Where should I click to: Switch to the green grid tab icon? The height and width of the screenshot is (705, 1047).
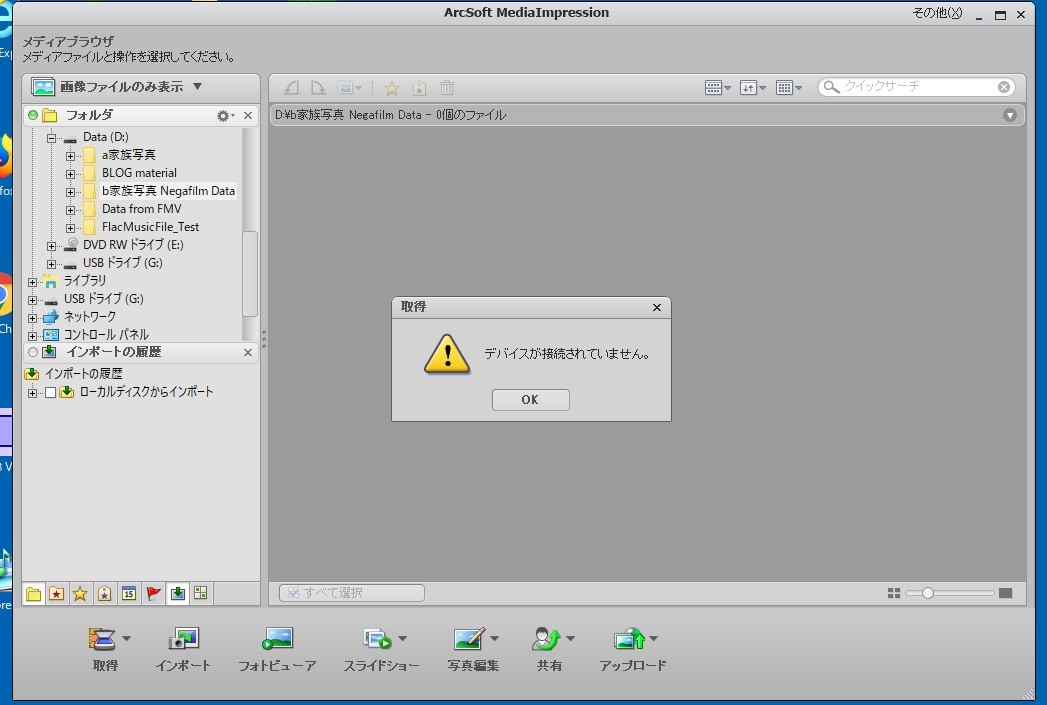201,593
